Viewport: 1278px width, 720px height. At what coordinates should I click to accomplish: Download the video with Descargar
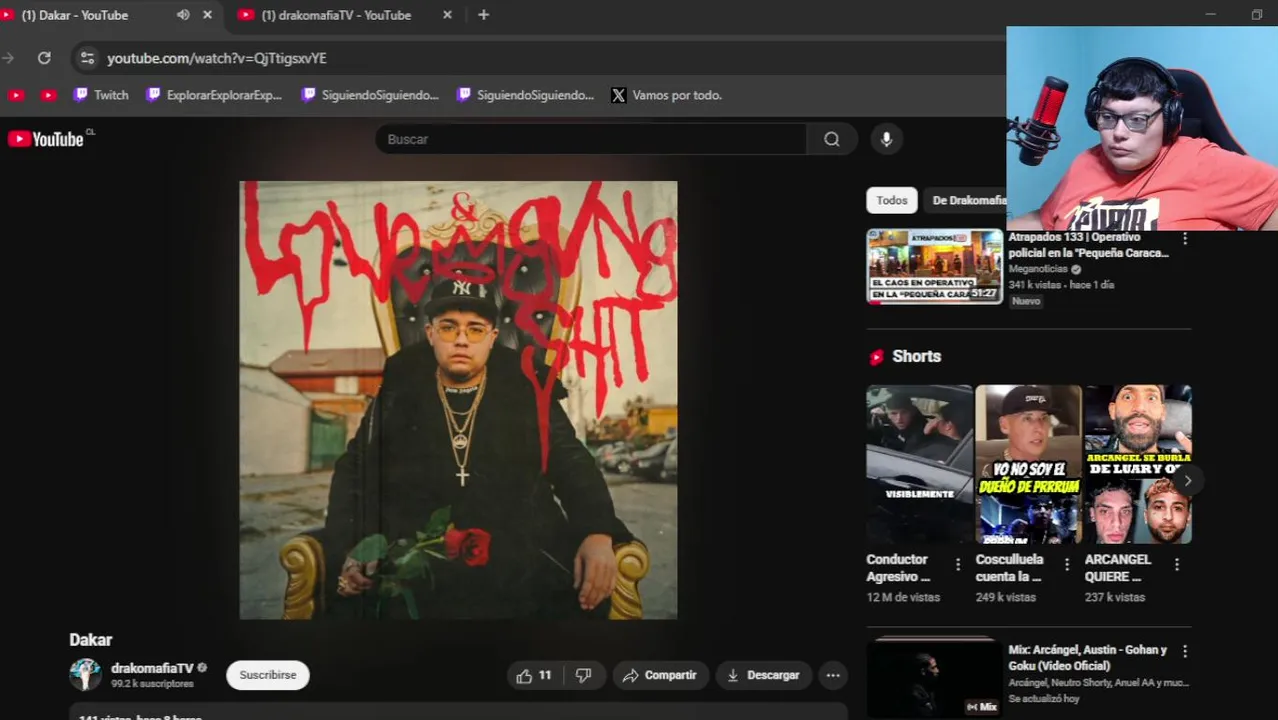[x=763, y=675]
